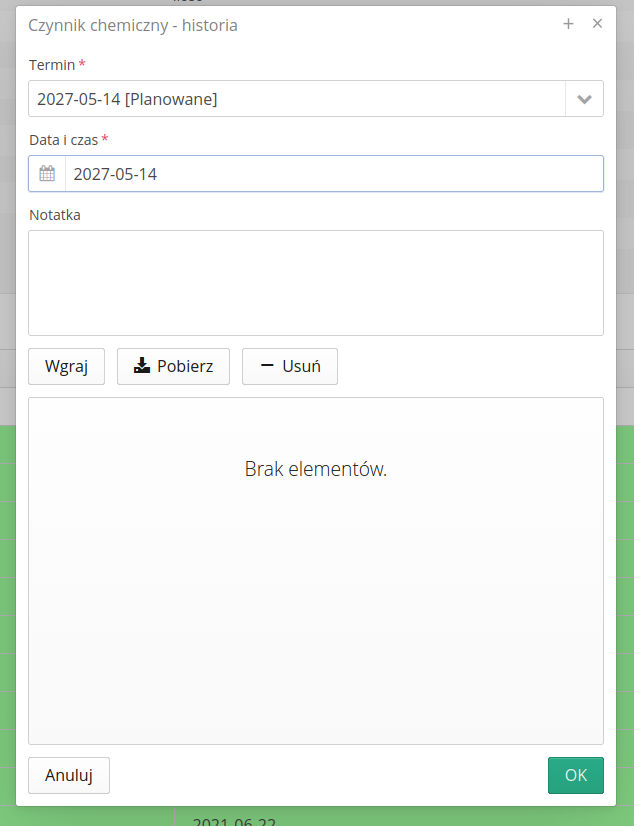Cancel with the Anuluj button
This screenshot has height=826, width=634.
point(69,775)
